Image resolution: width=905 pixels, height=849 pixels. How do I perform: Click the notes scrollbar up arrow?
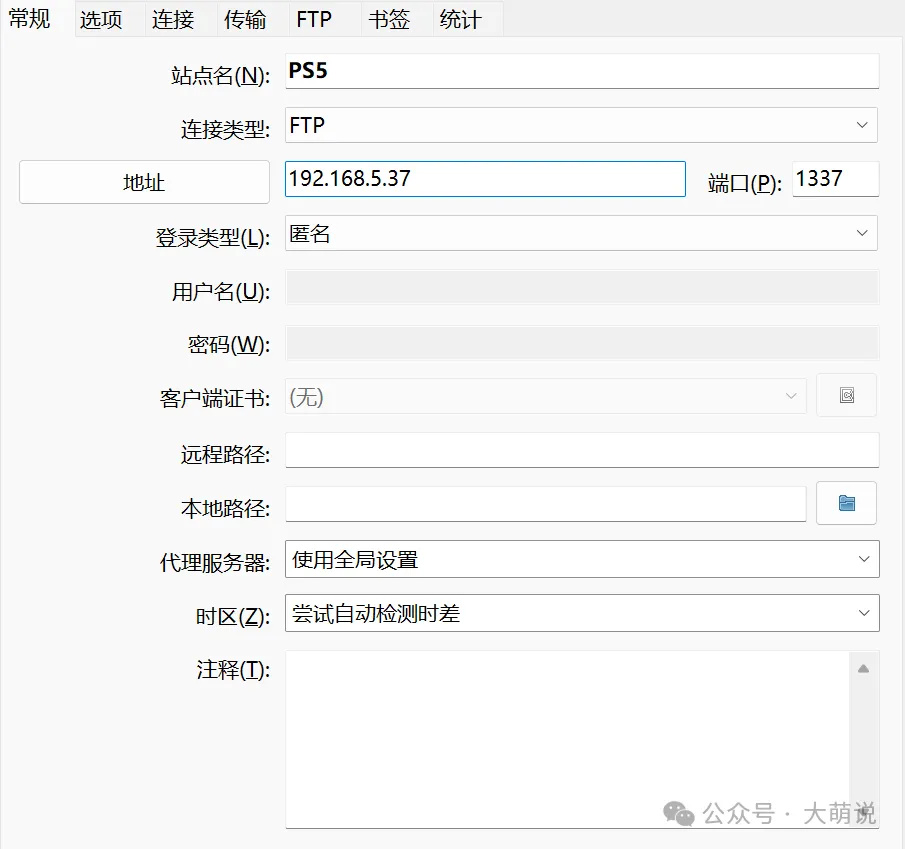pyautogui.click(x=863, y=668)
